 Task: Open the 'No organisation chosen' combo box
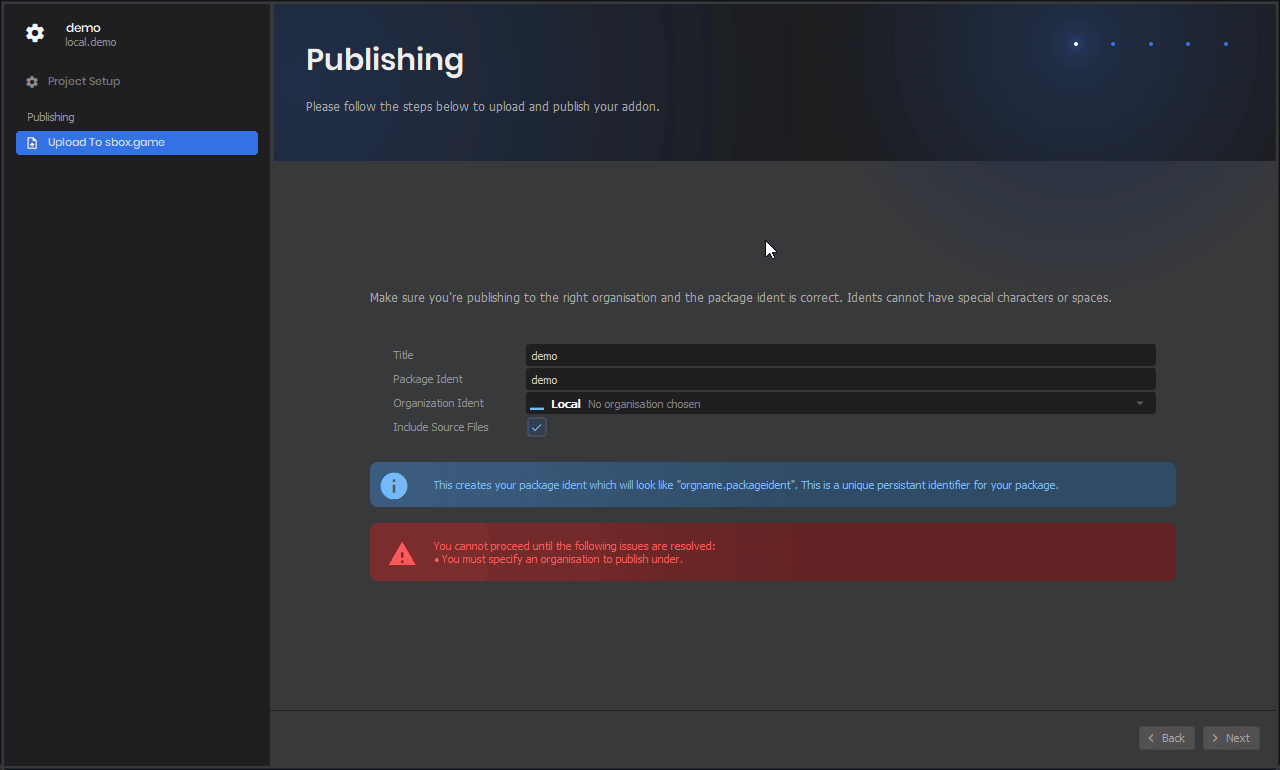(x=840, y=404)
